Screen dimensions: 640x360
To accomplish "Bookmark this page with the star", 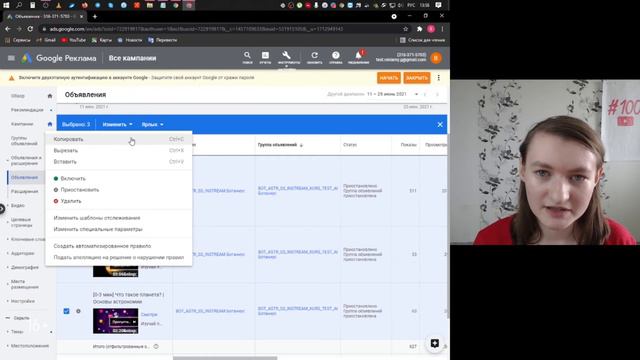I will 405,29.
